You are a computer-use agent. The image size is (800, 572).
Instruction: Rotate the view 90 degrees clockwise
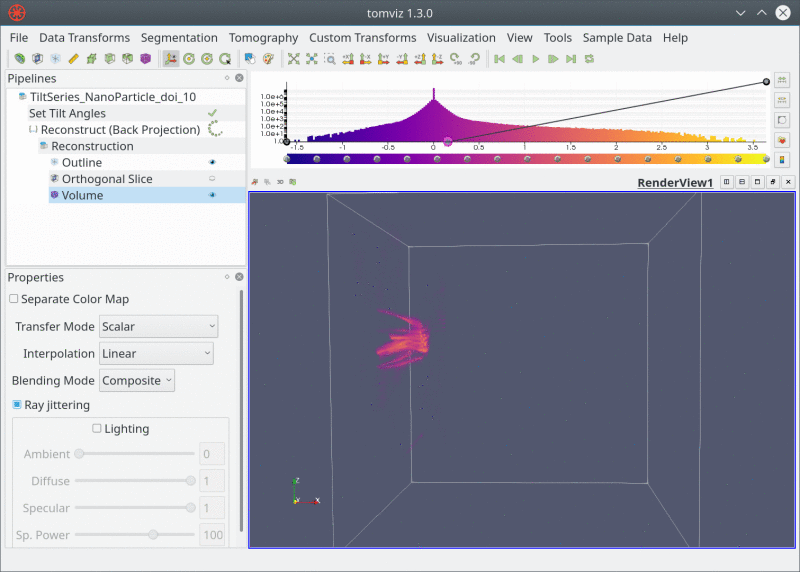(x=456, y=59)
